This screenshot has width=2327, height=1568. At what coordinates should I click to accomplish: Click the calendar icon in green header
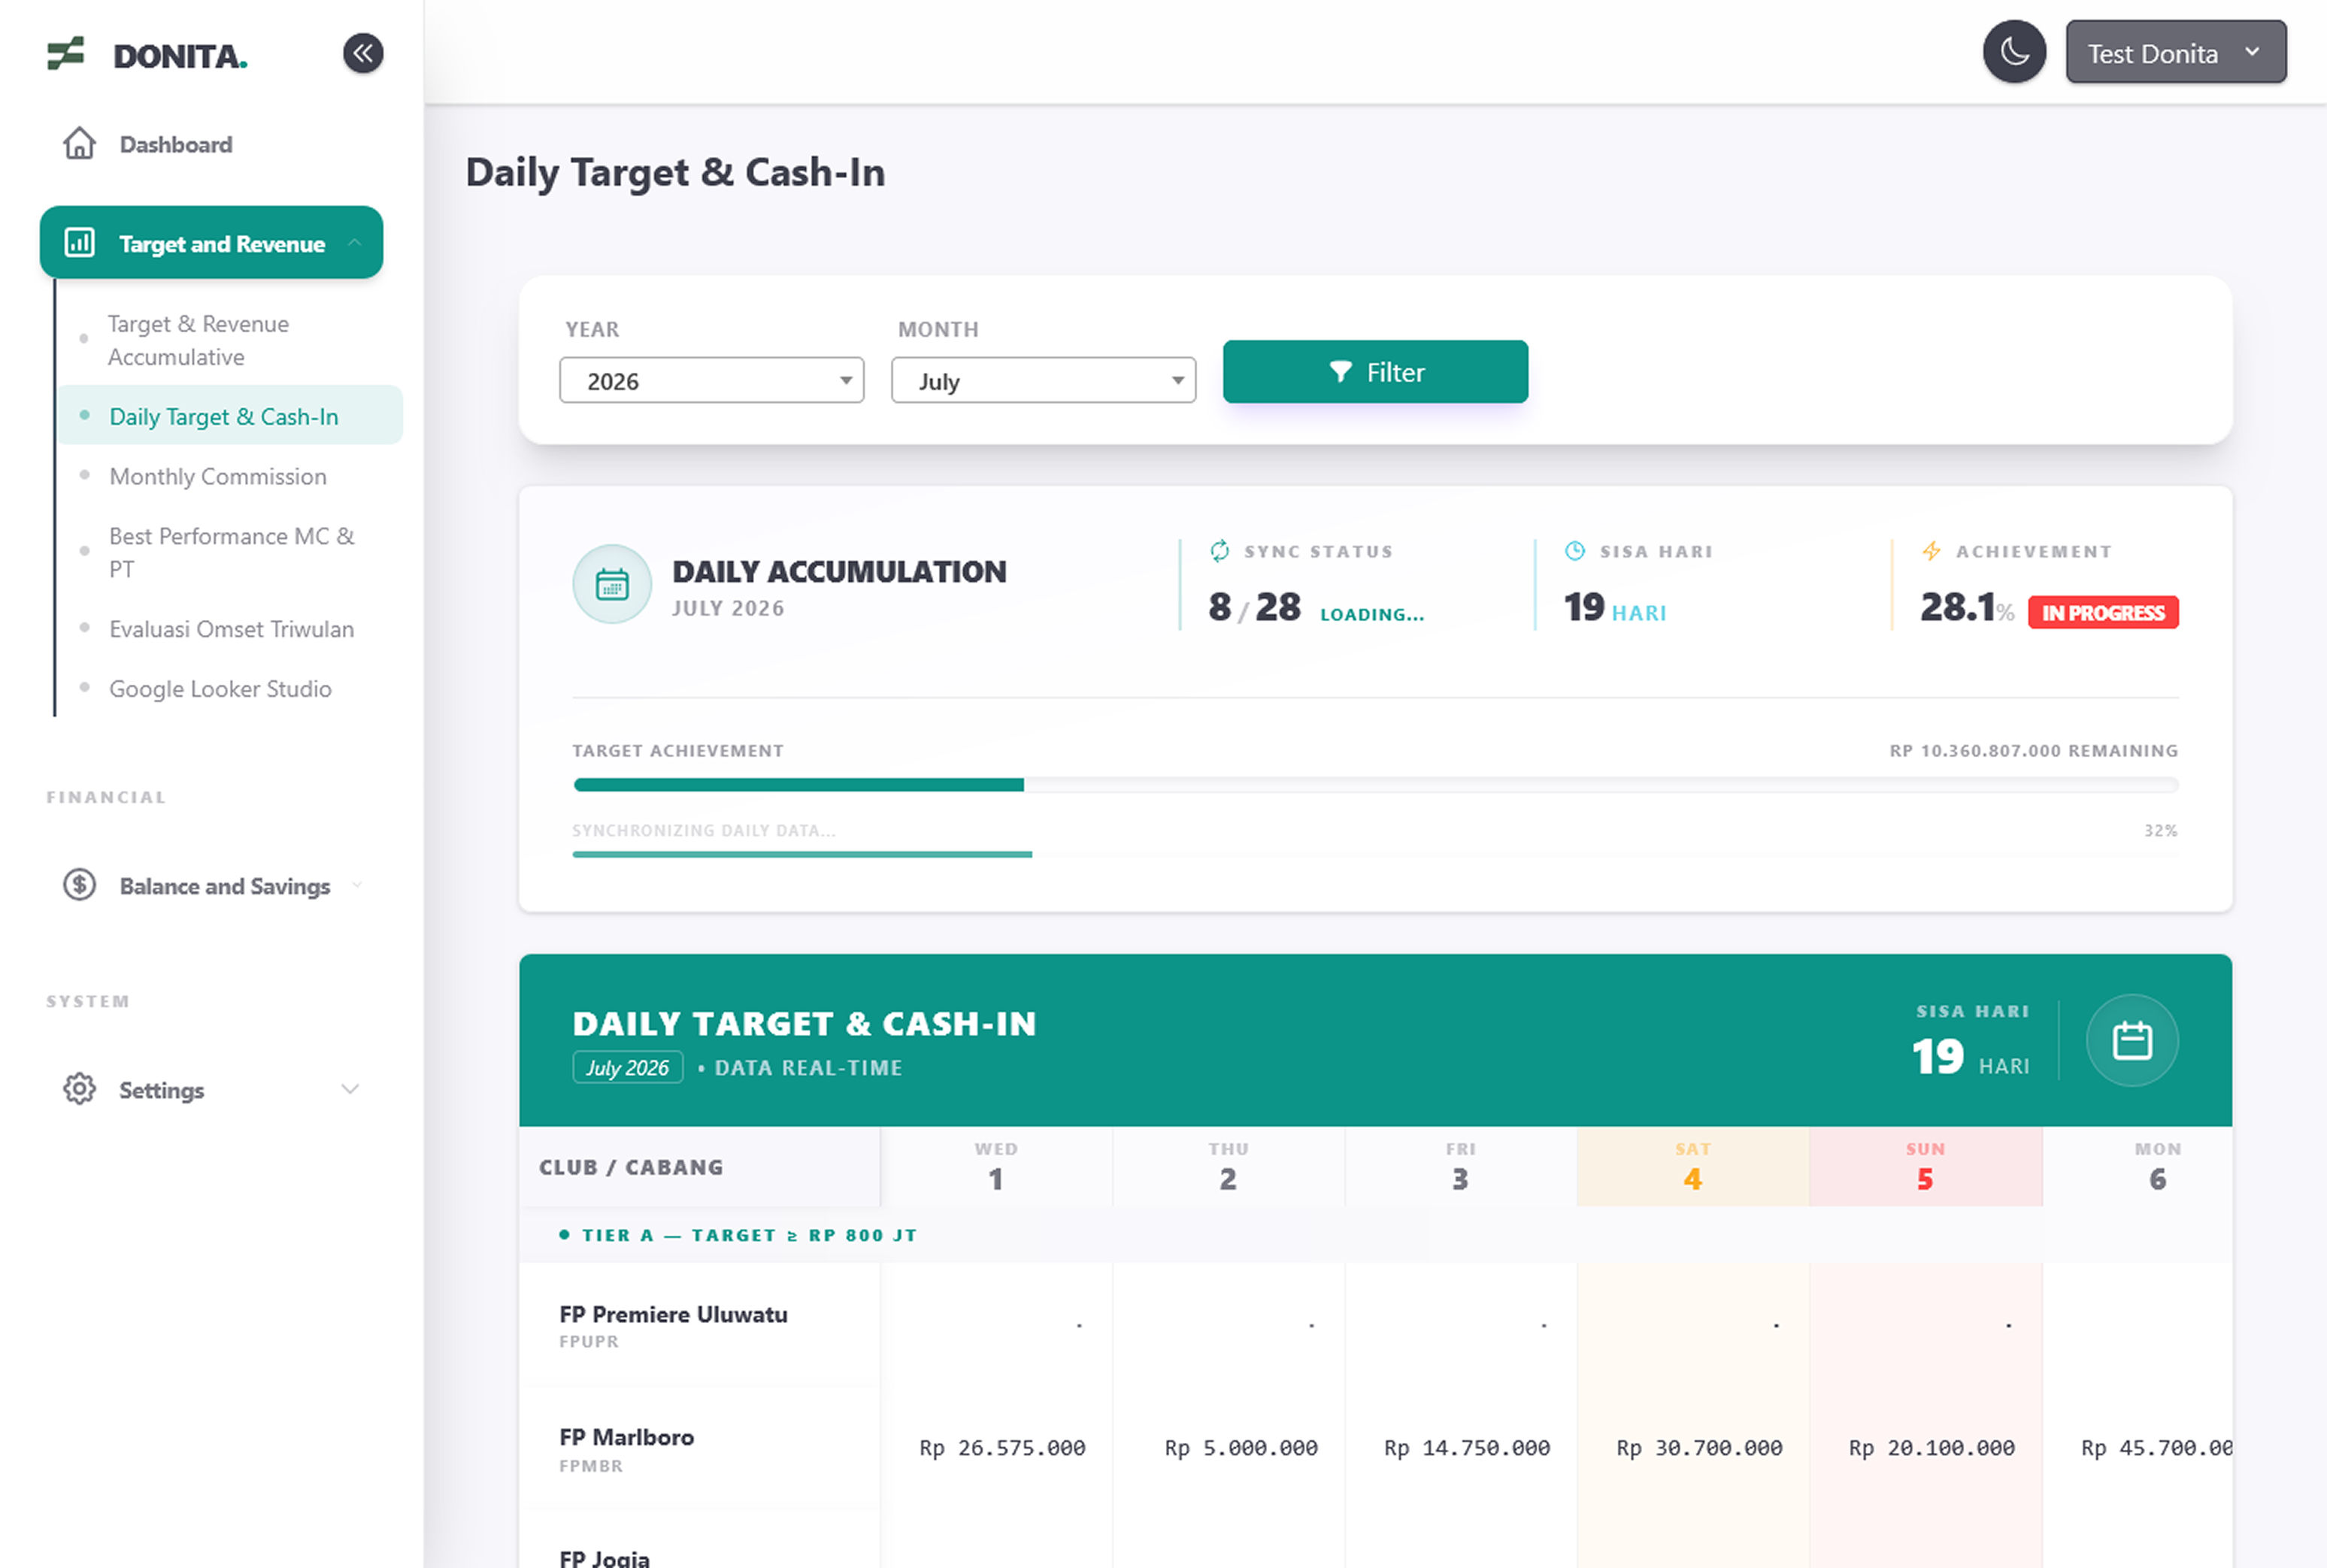coord(2131,1041)
